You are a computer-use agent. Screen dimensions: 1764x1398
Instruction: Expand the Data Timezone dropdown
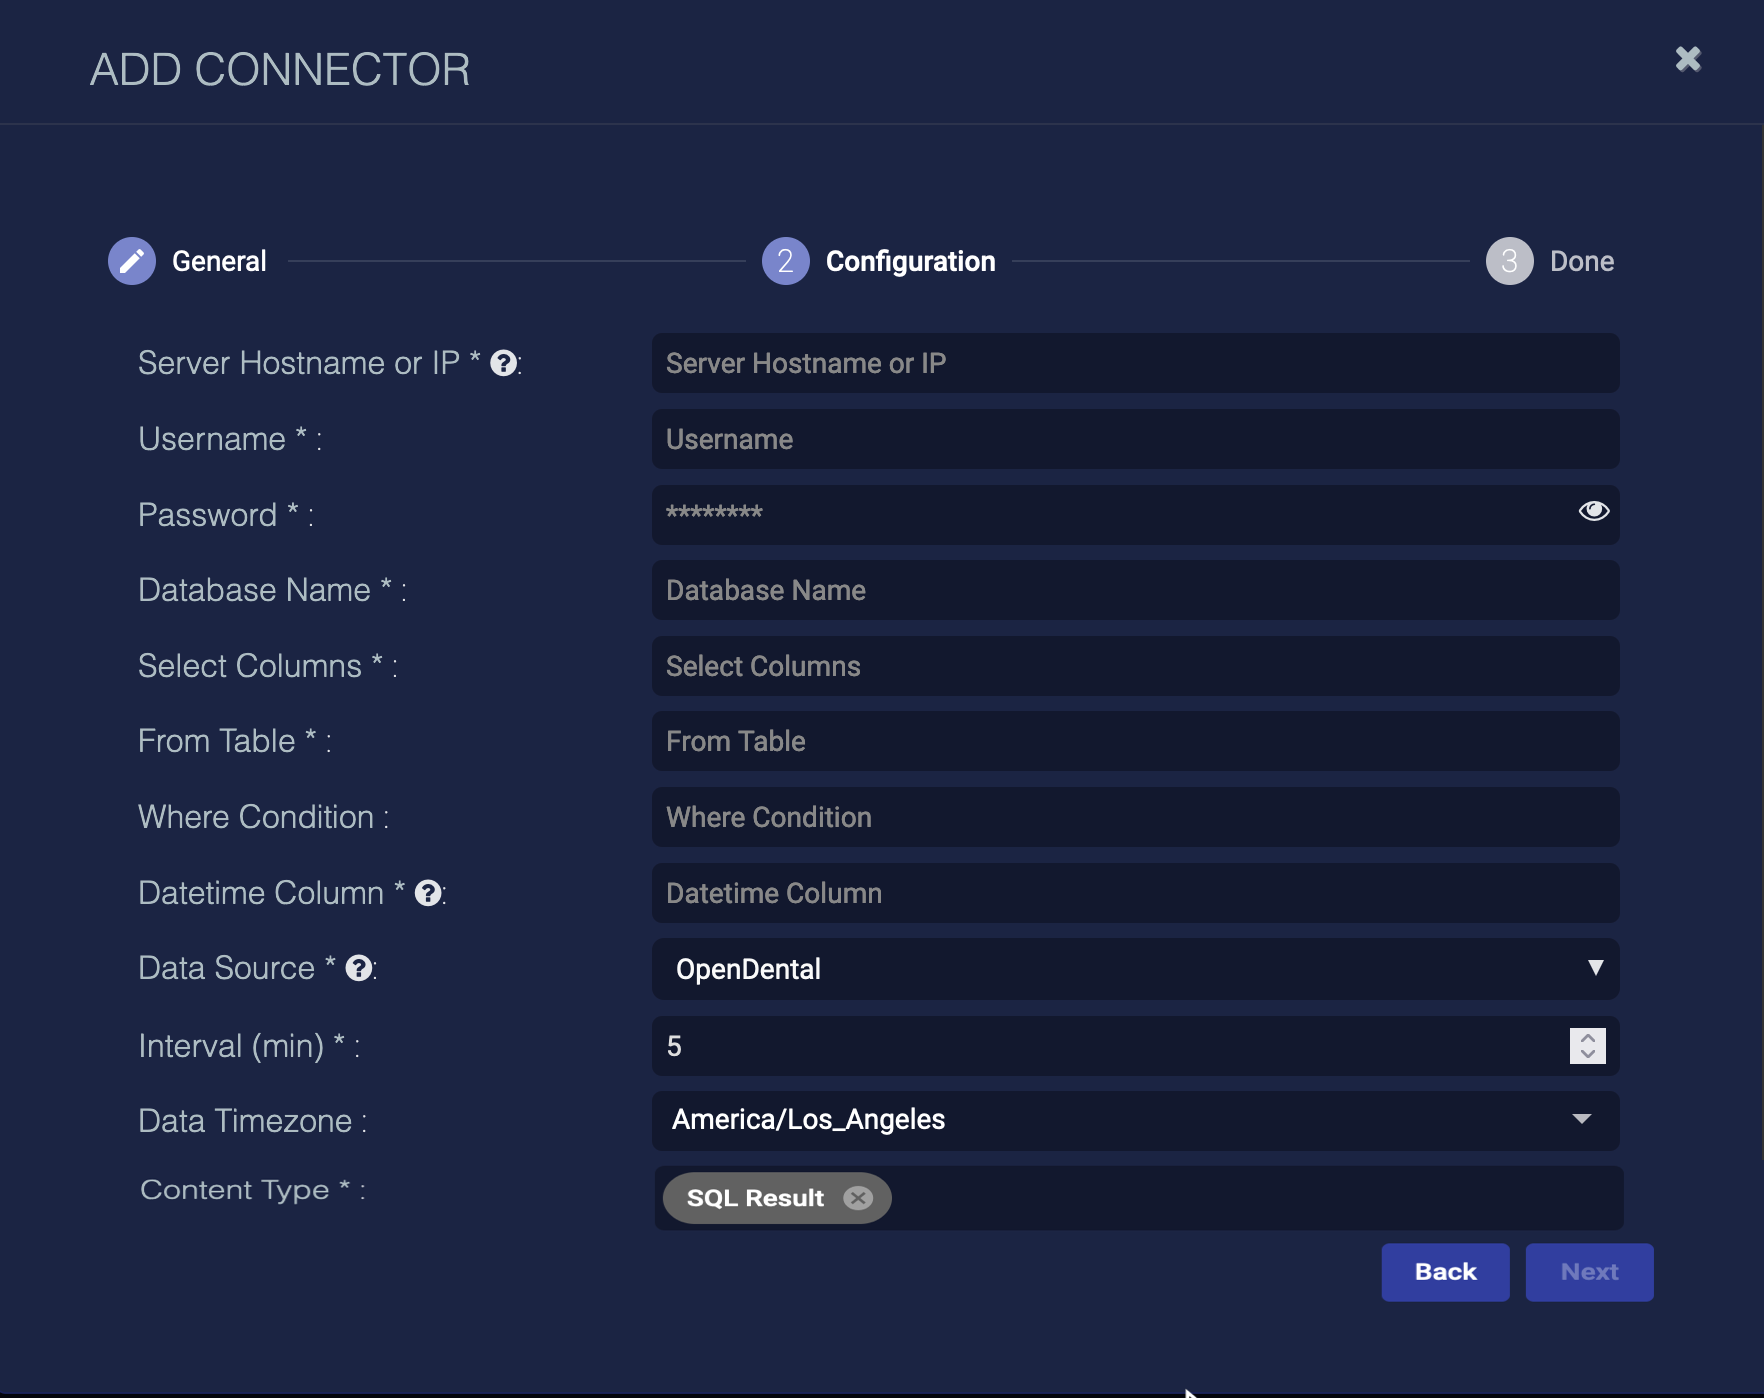(x=1135, y=1120)
